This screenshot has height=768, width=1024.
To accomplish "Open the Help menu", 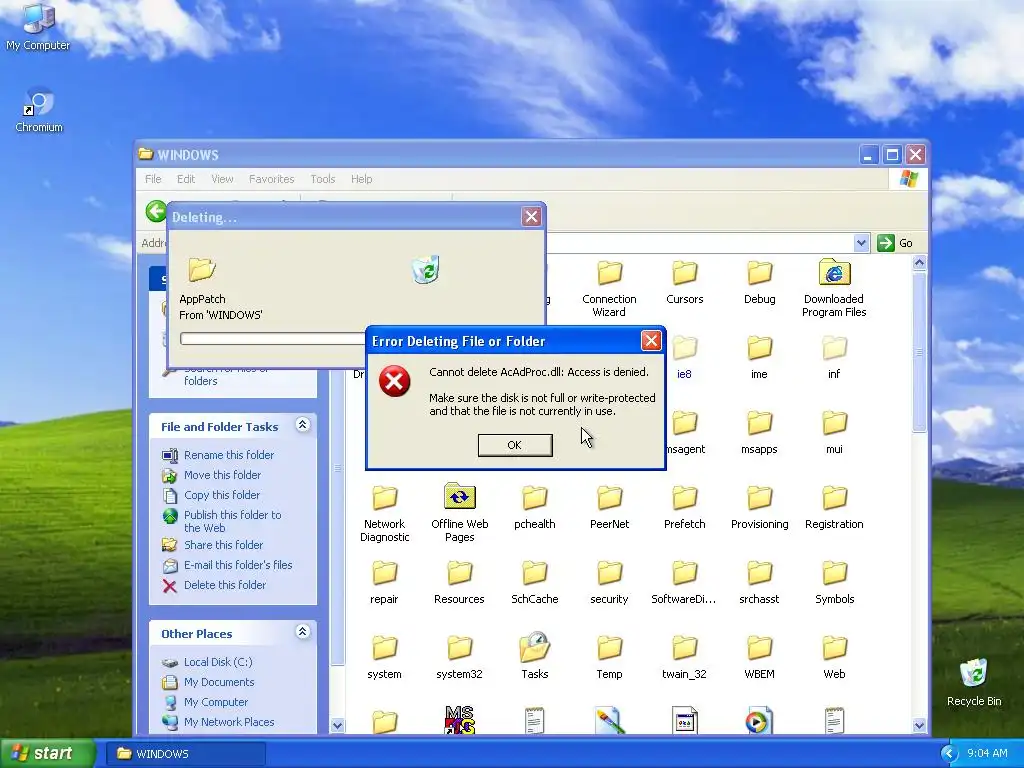I will (361, 179).
